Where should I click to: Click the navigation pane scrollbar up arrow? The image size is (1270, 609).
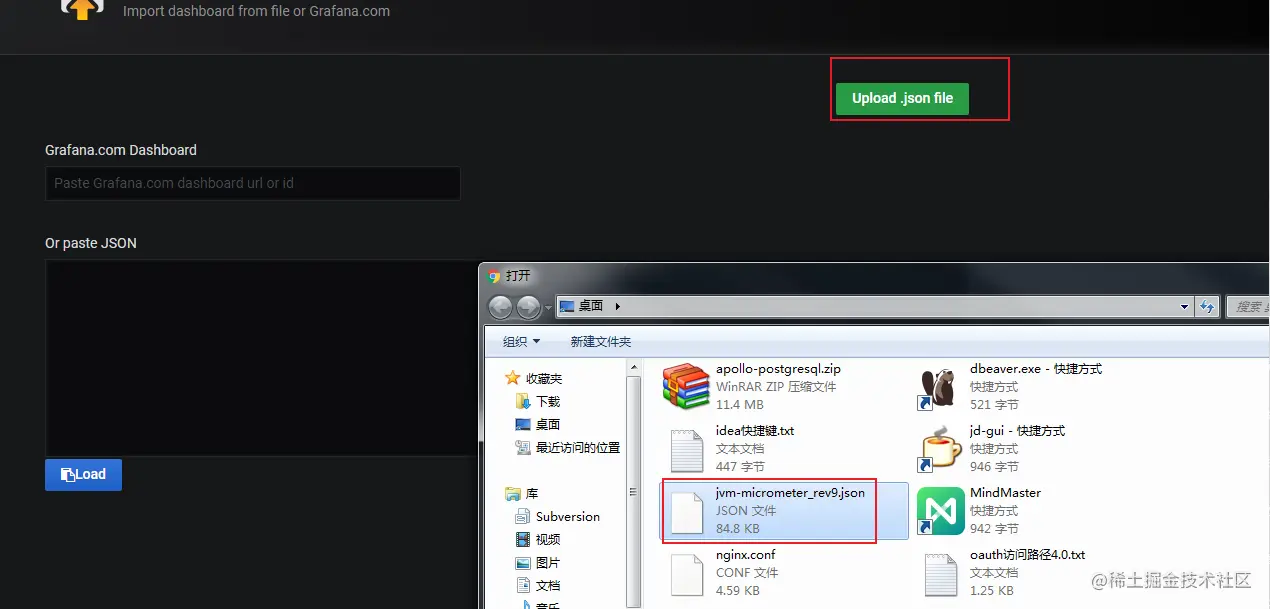pyautogui.click(x=633, y=368)
